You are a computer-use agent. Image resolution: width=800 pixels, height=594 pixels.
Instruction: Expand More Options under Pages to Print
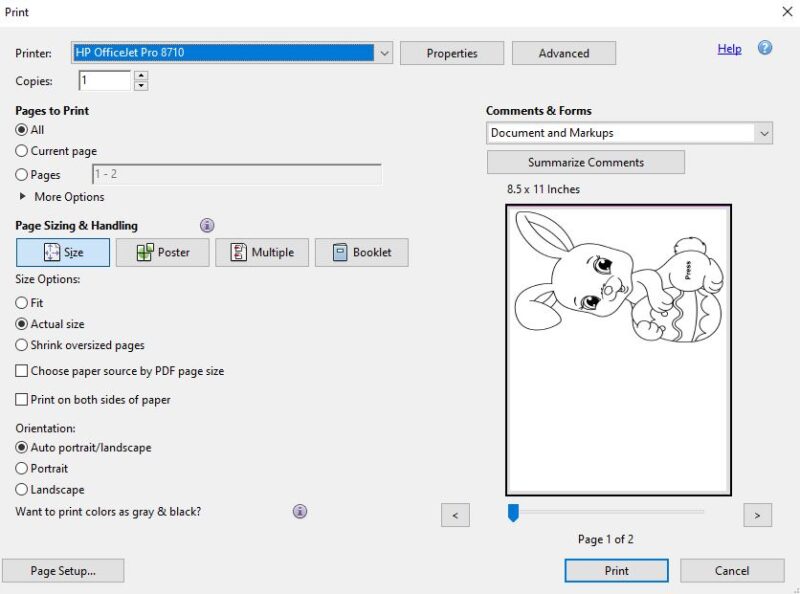pos(24,197)
